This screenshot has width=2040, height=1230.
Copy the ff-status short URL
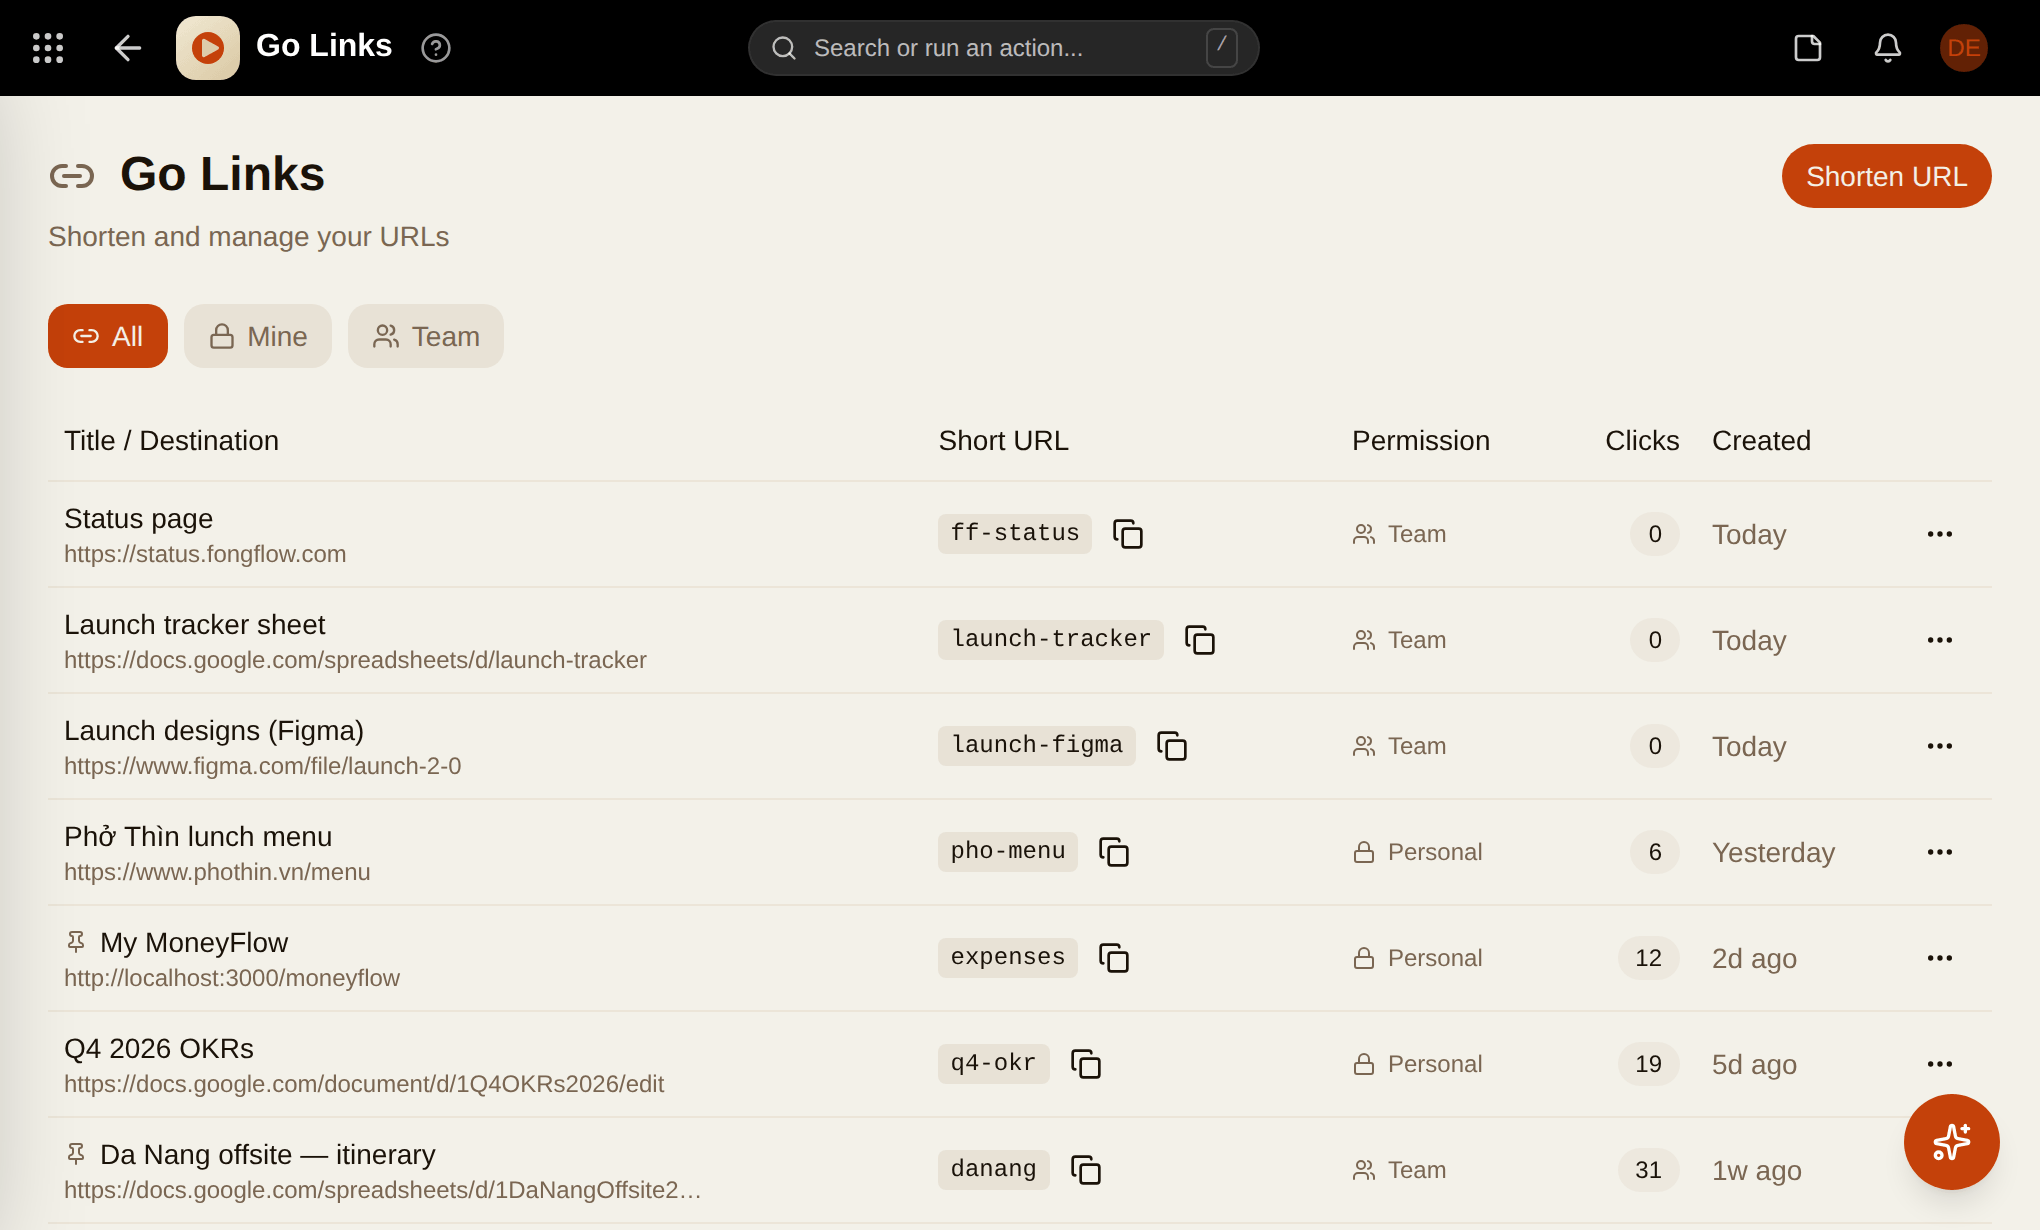click(1128, 534)
